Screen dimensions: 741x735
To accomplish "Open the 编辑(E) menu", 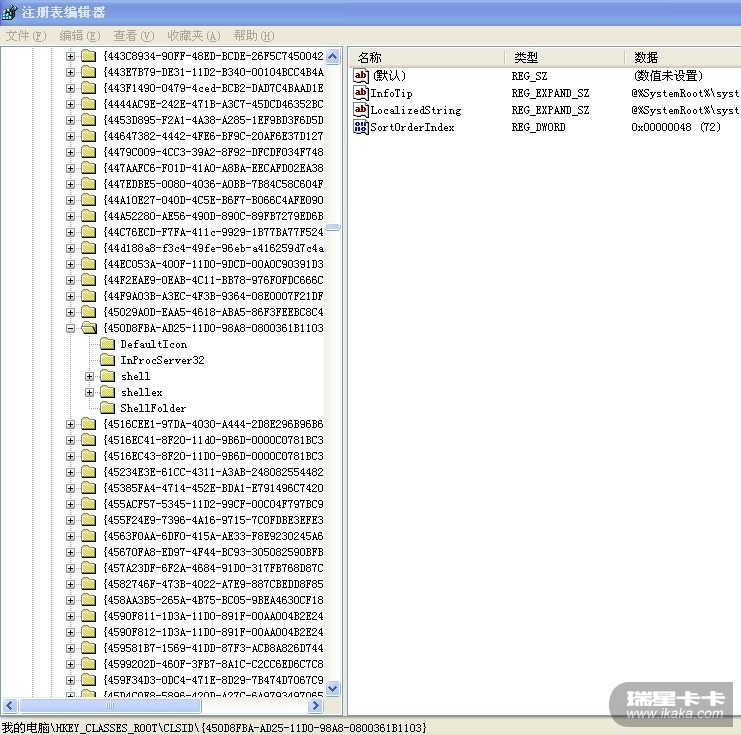I will coord(80,36).
